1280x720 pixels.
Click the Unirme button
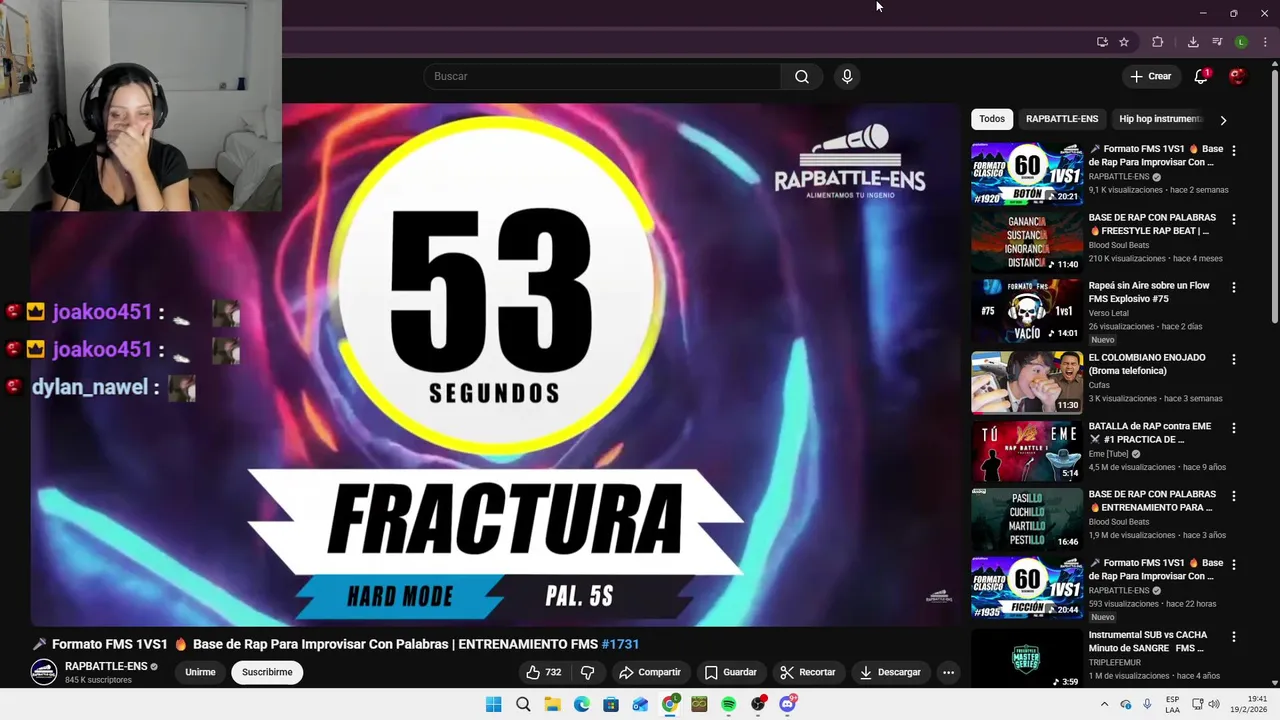coord(200,672)
